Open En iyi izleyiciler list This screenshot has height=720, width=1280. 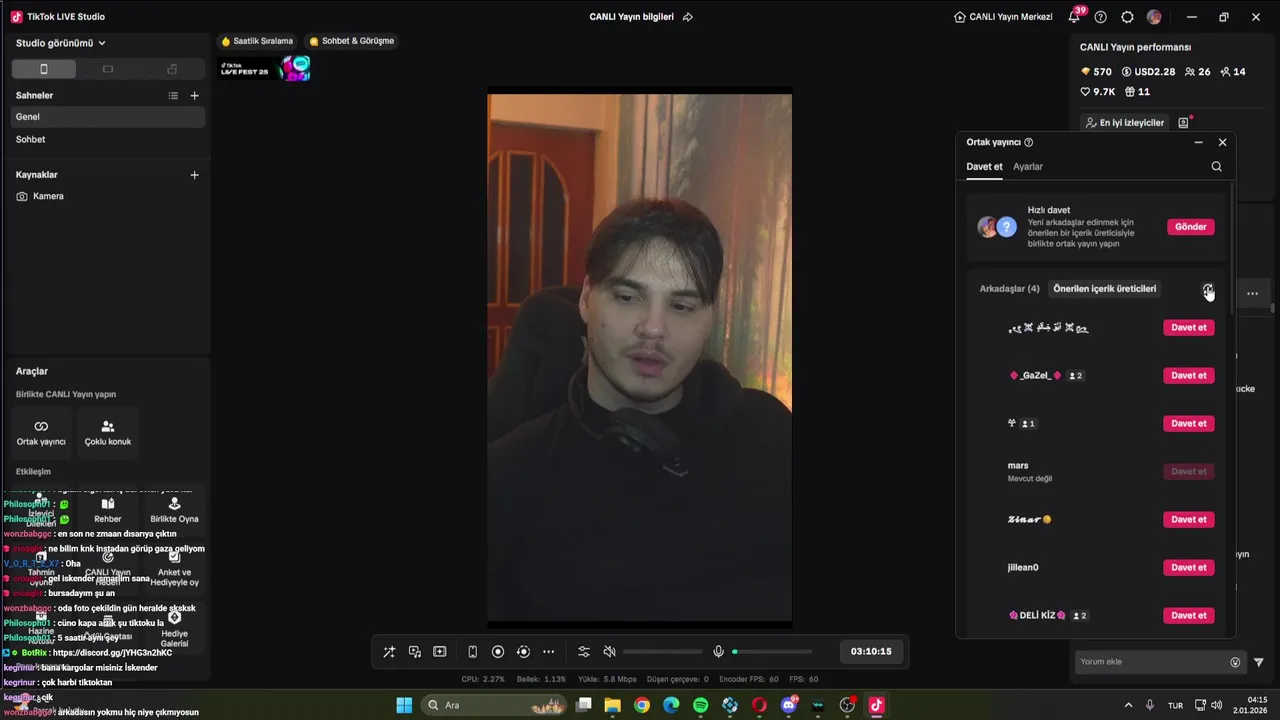[x=1125, y=123]
